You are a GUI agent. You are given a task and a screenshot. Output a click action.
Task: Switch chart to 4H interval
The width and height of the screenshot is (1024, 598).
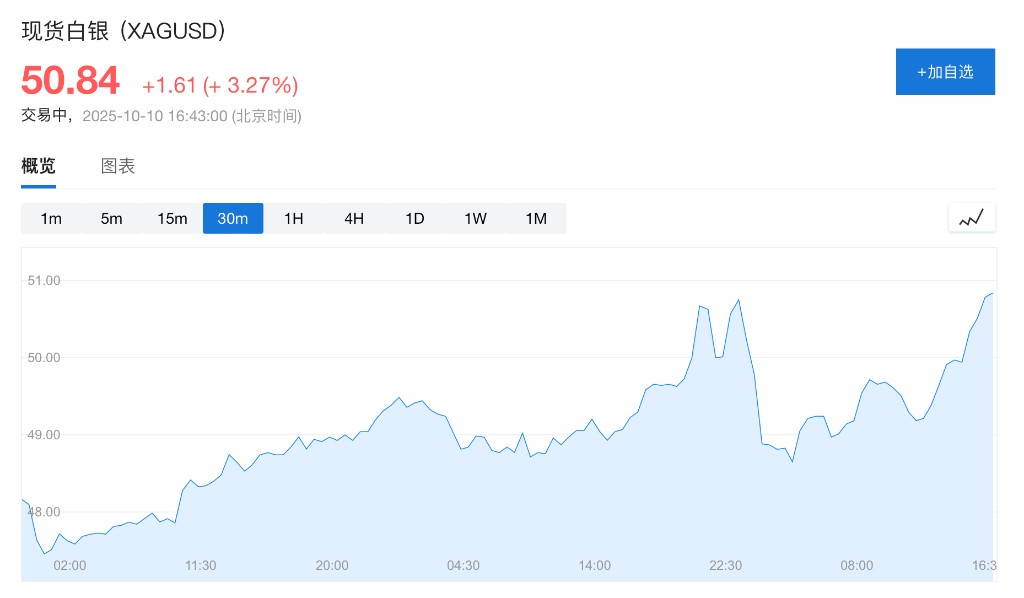[354, 218]
